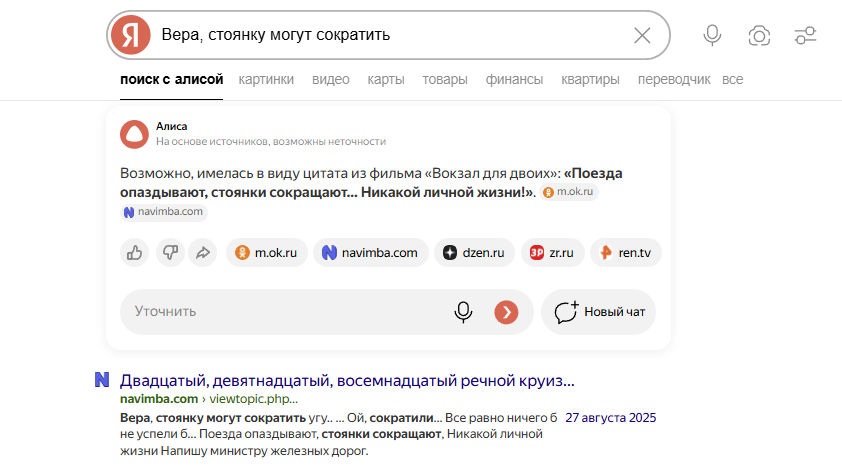842x476 pixels.
Task: Open 'Двадцатый, девятнадцатый, восемнадцатый речной круиз' result
Action: coord(347,380)
